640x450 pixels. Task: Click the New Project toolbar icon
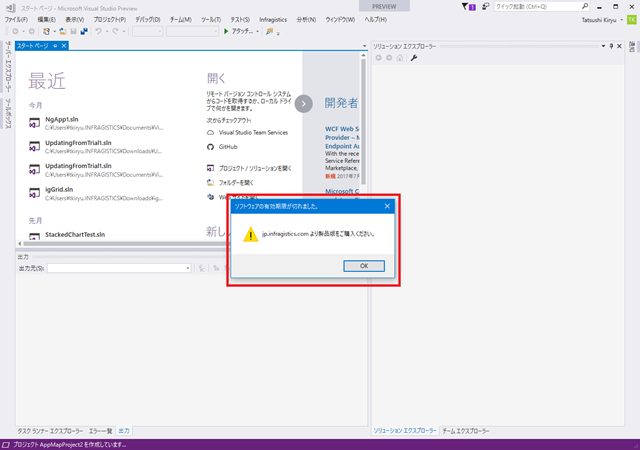(x=47, y=31)
